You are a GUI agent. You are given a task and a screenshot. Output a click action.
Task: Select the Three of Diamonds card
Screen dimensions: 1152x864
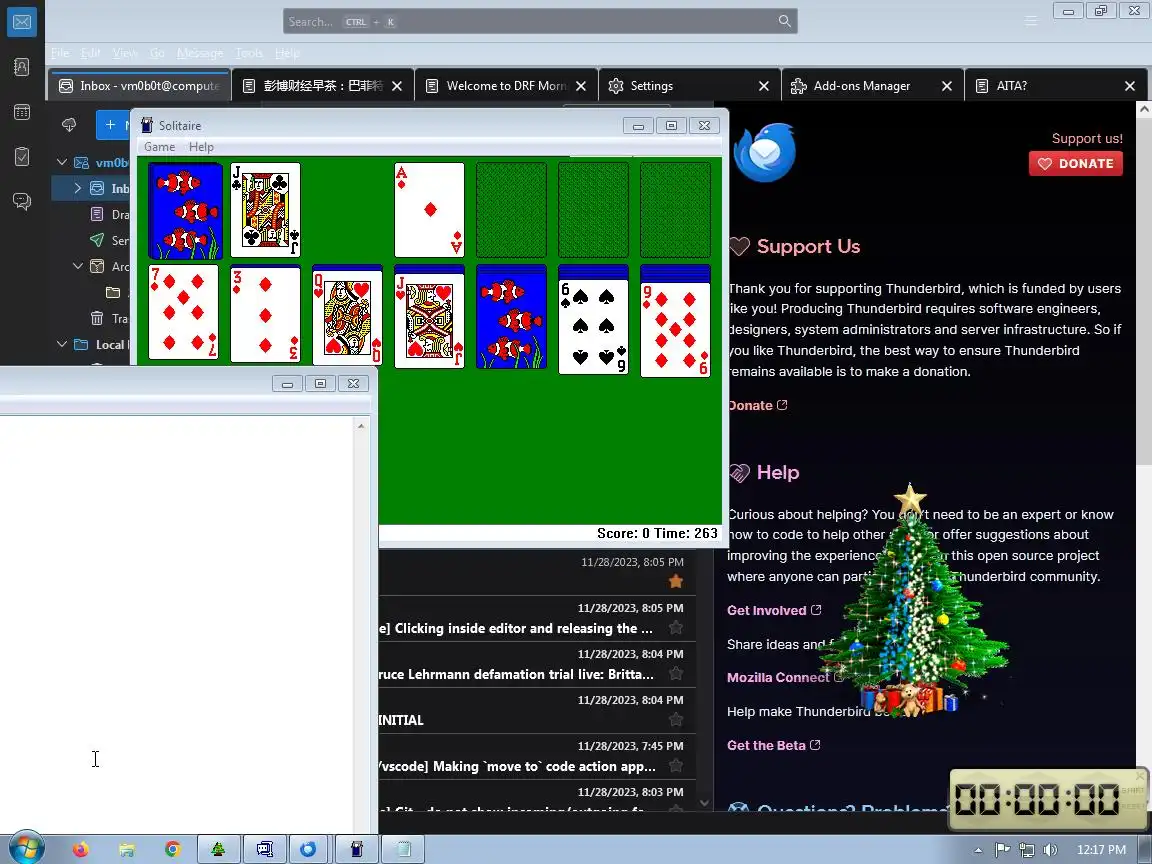click(x=265, y=314)
